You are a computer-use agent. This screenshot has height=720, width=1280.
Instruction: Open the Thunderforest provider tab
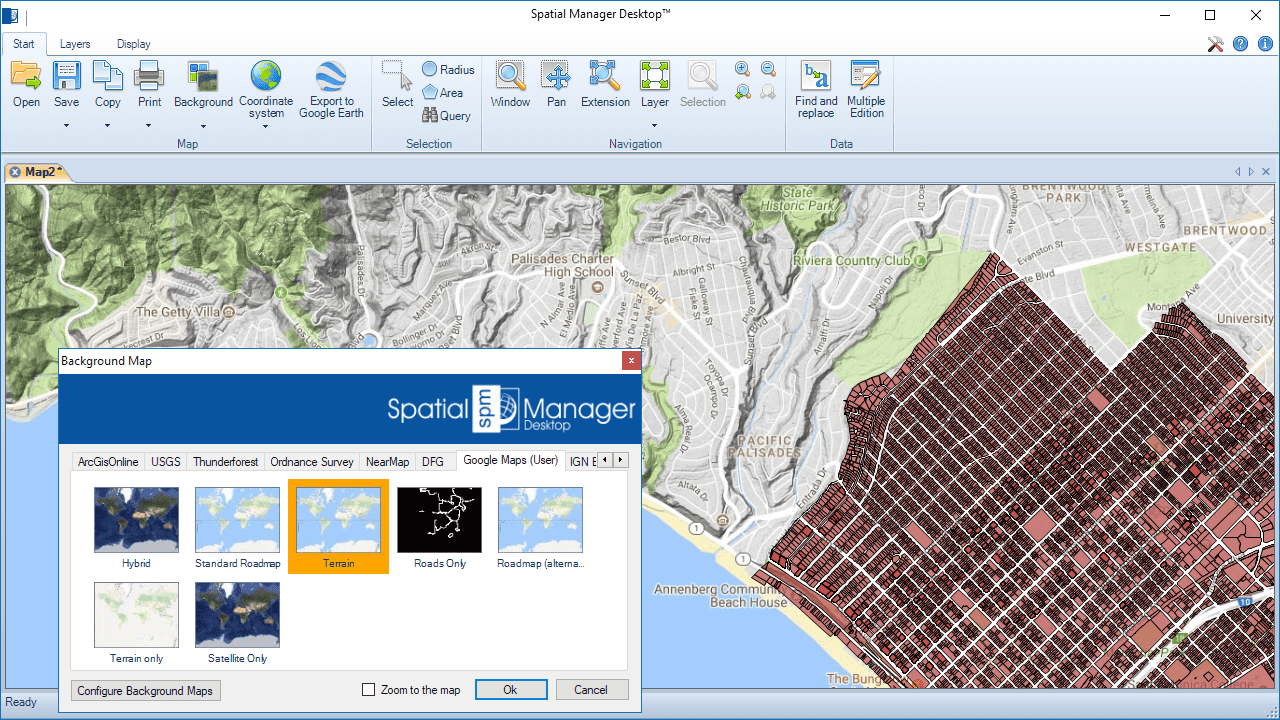point(226,461)
